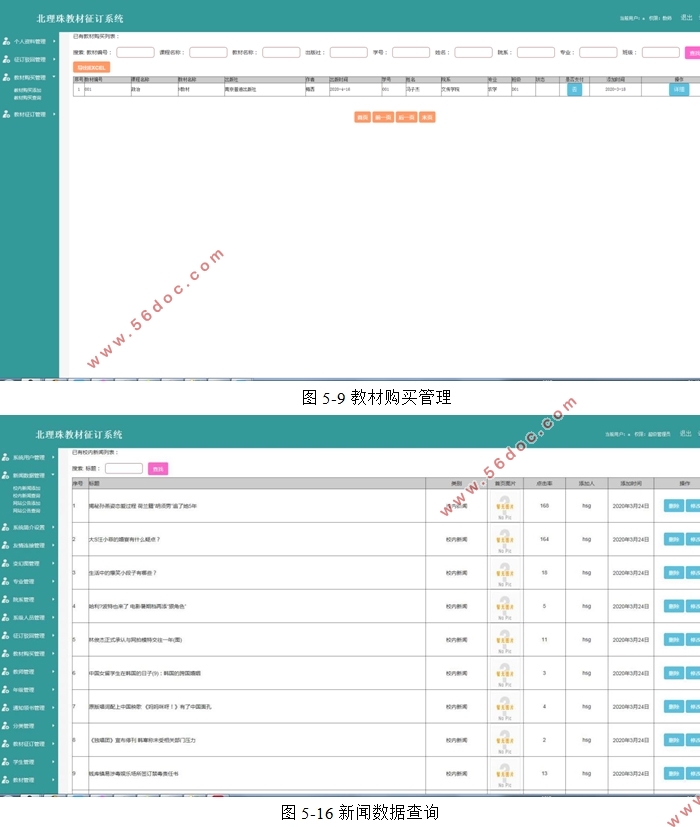Click the No Pic thumbnail in news row 7
The height and width of the screenshot is (827, 700).
point(505,707)
